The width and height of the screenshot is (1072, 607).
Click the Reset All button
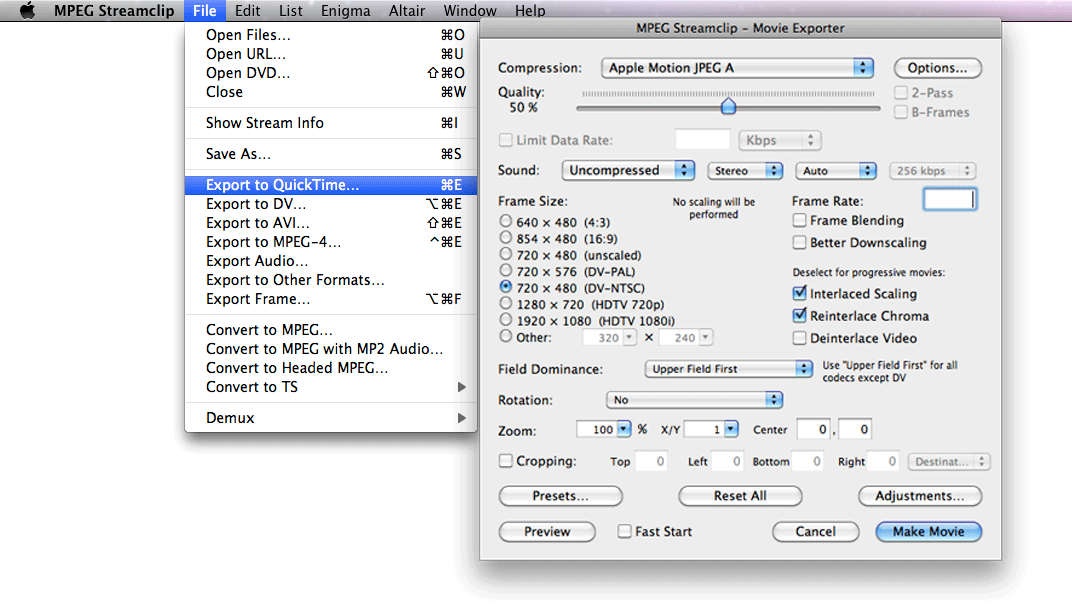click(740, 496)
